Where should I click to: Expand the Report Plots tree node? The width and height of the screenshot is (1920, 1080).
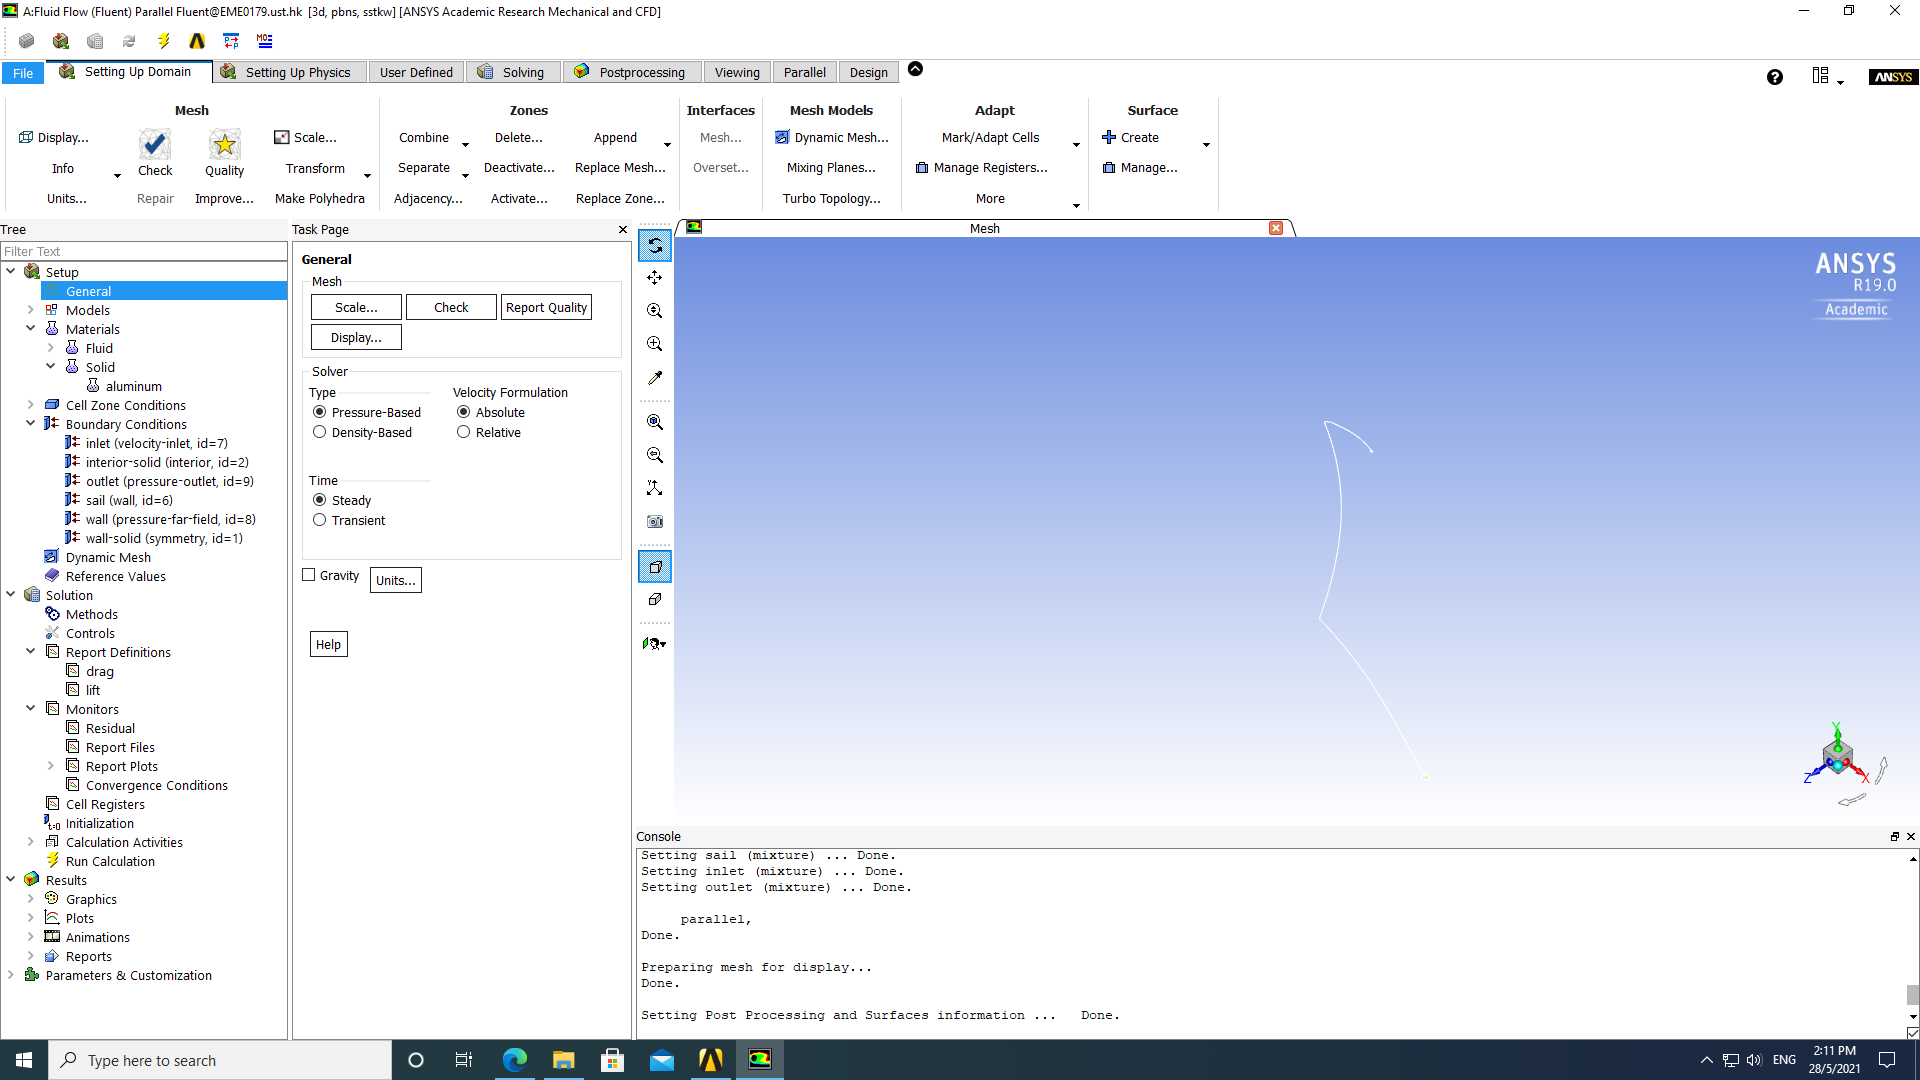50,766
